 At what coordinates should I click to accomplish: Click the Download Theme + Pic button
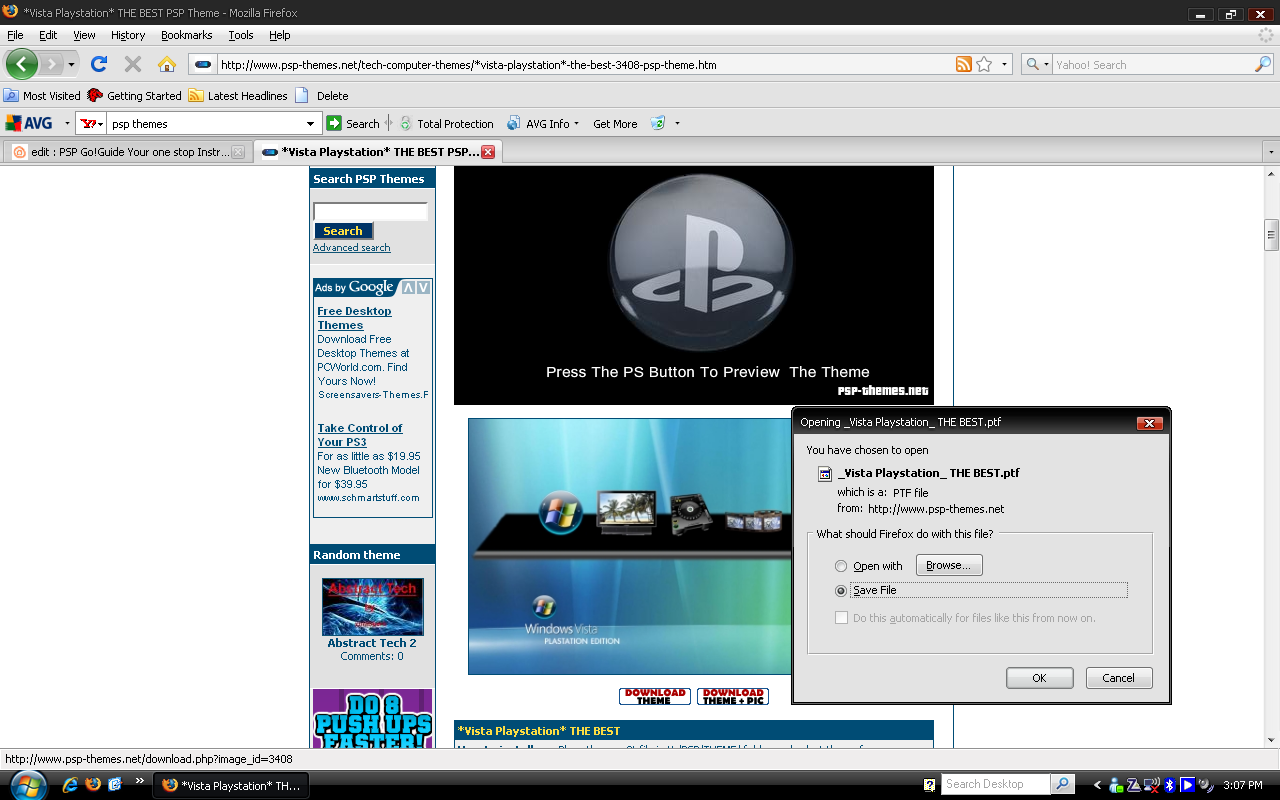pyautogui.click(x=733, y=696)
